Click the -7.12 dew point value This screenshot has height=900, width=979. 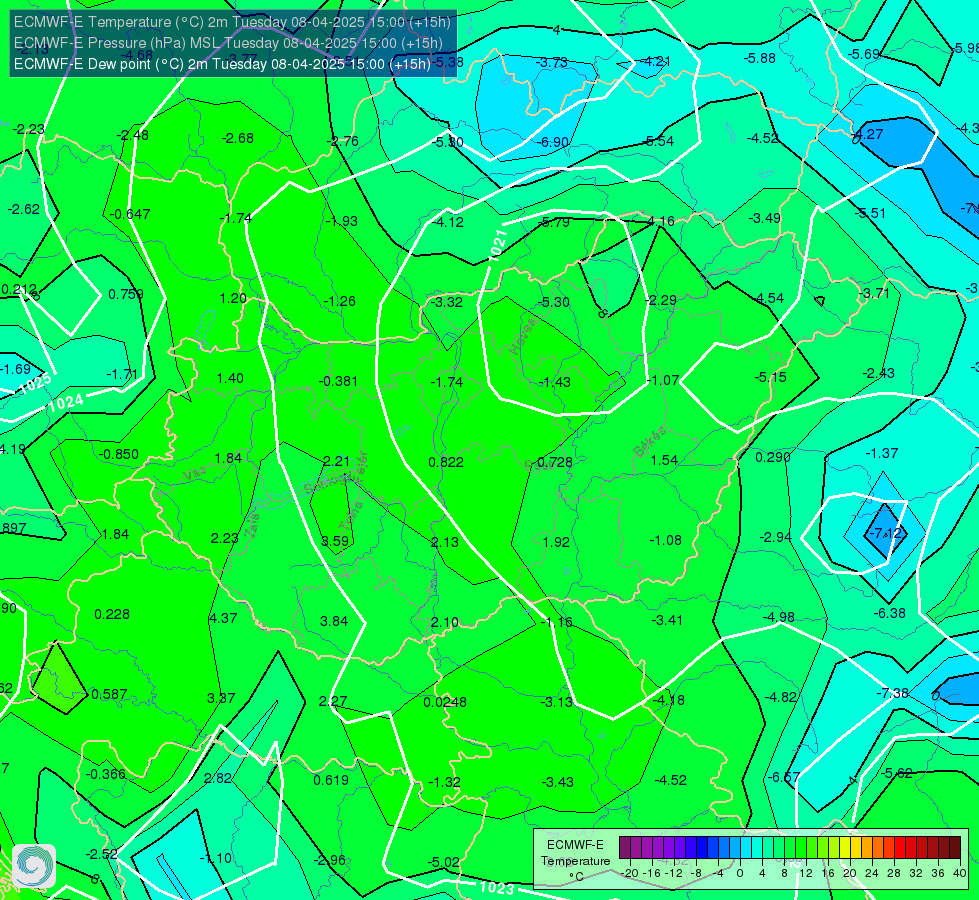887,533
